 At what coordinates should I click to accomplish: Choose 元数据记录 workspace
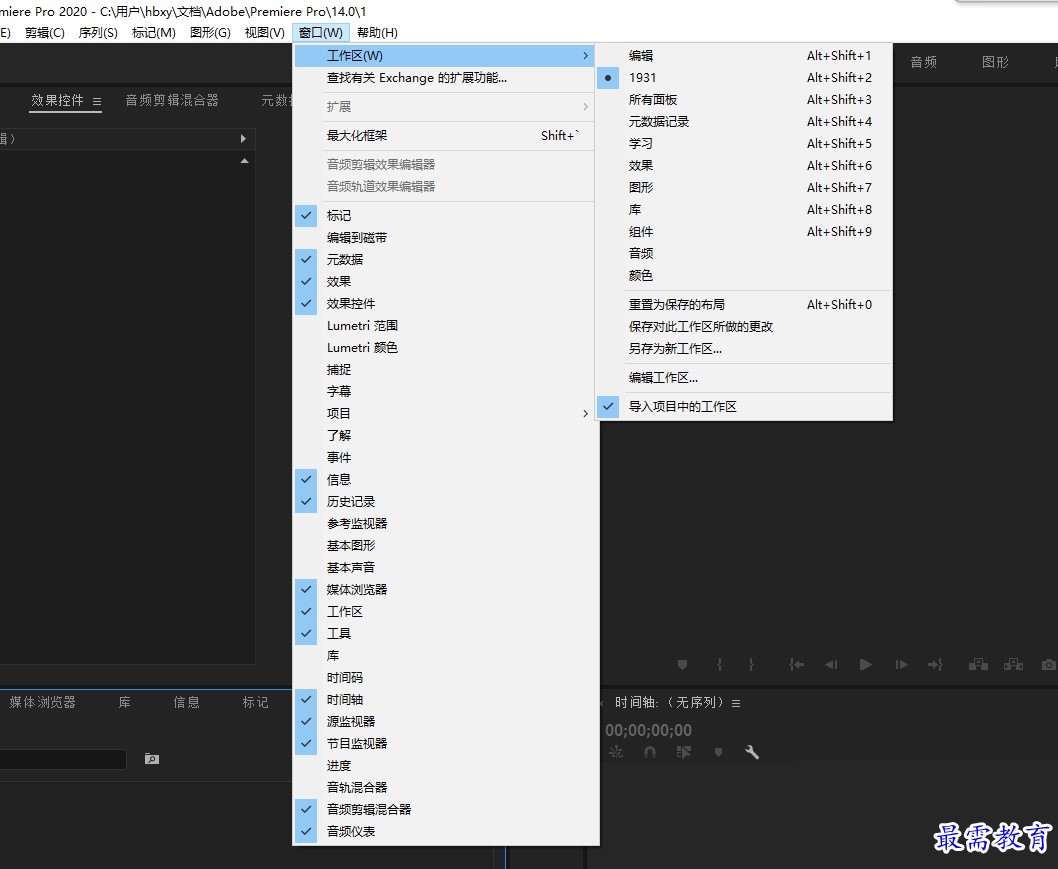pyautogui.click(x=744, y=121)
